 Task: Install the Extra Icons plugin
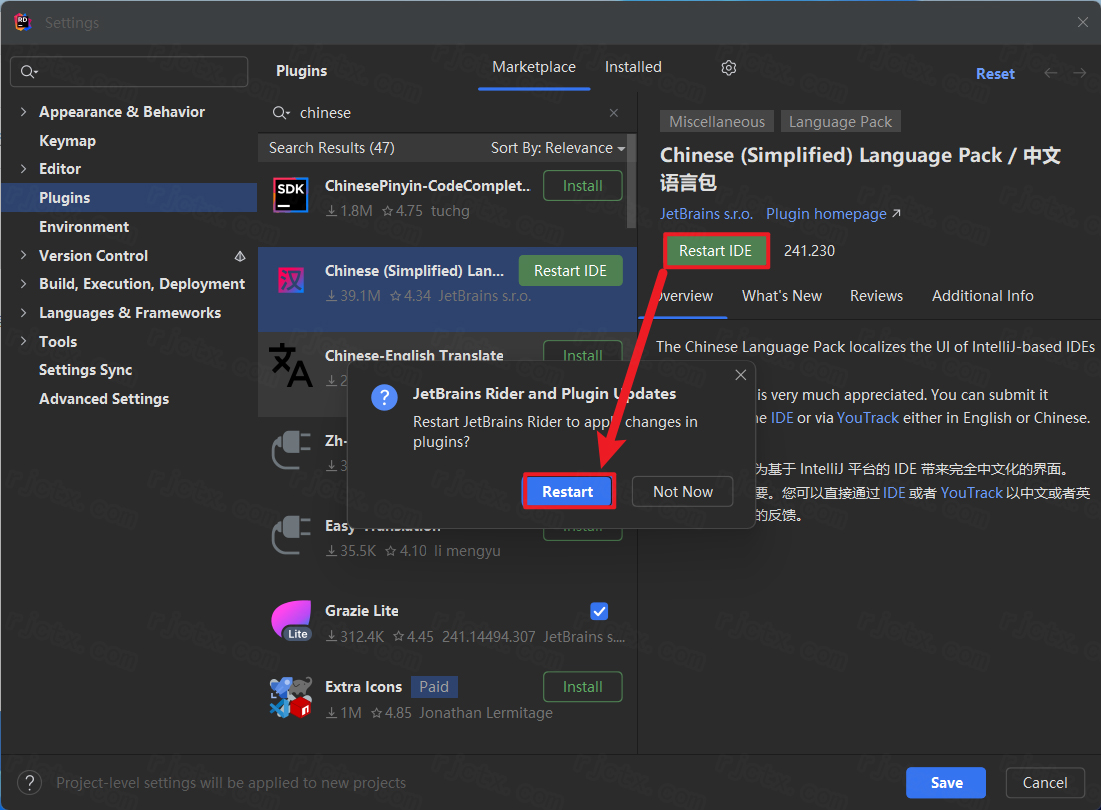click(582, 687)
